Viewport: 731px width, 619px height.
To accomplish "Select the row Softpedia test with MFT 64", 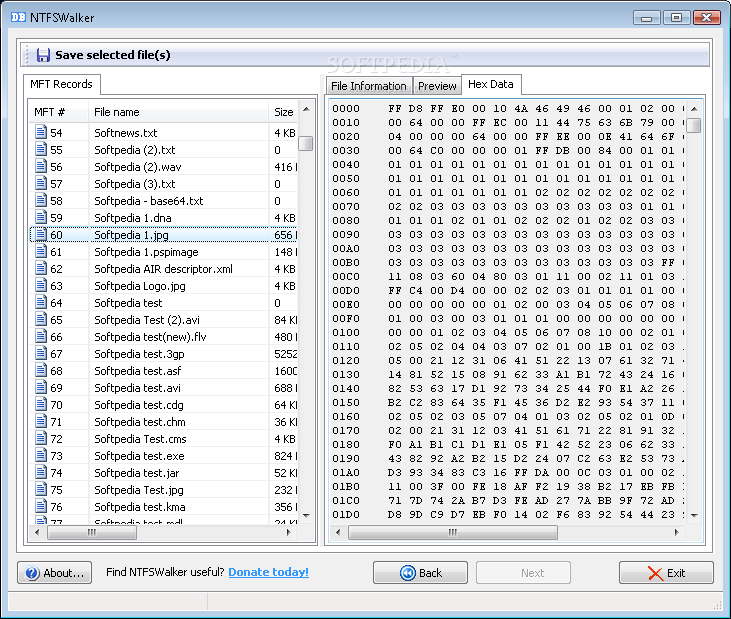I will 164,303.
